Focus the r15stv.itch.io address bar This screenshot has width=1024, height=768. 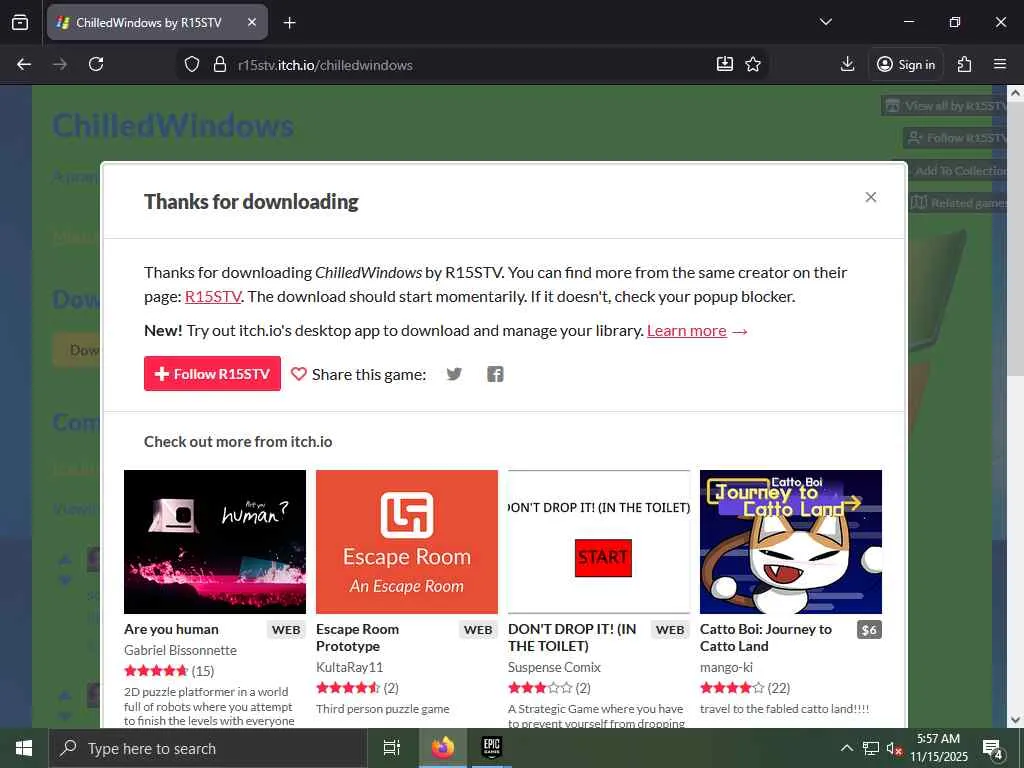[470, 65]
